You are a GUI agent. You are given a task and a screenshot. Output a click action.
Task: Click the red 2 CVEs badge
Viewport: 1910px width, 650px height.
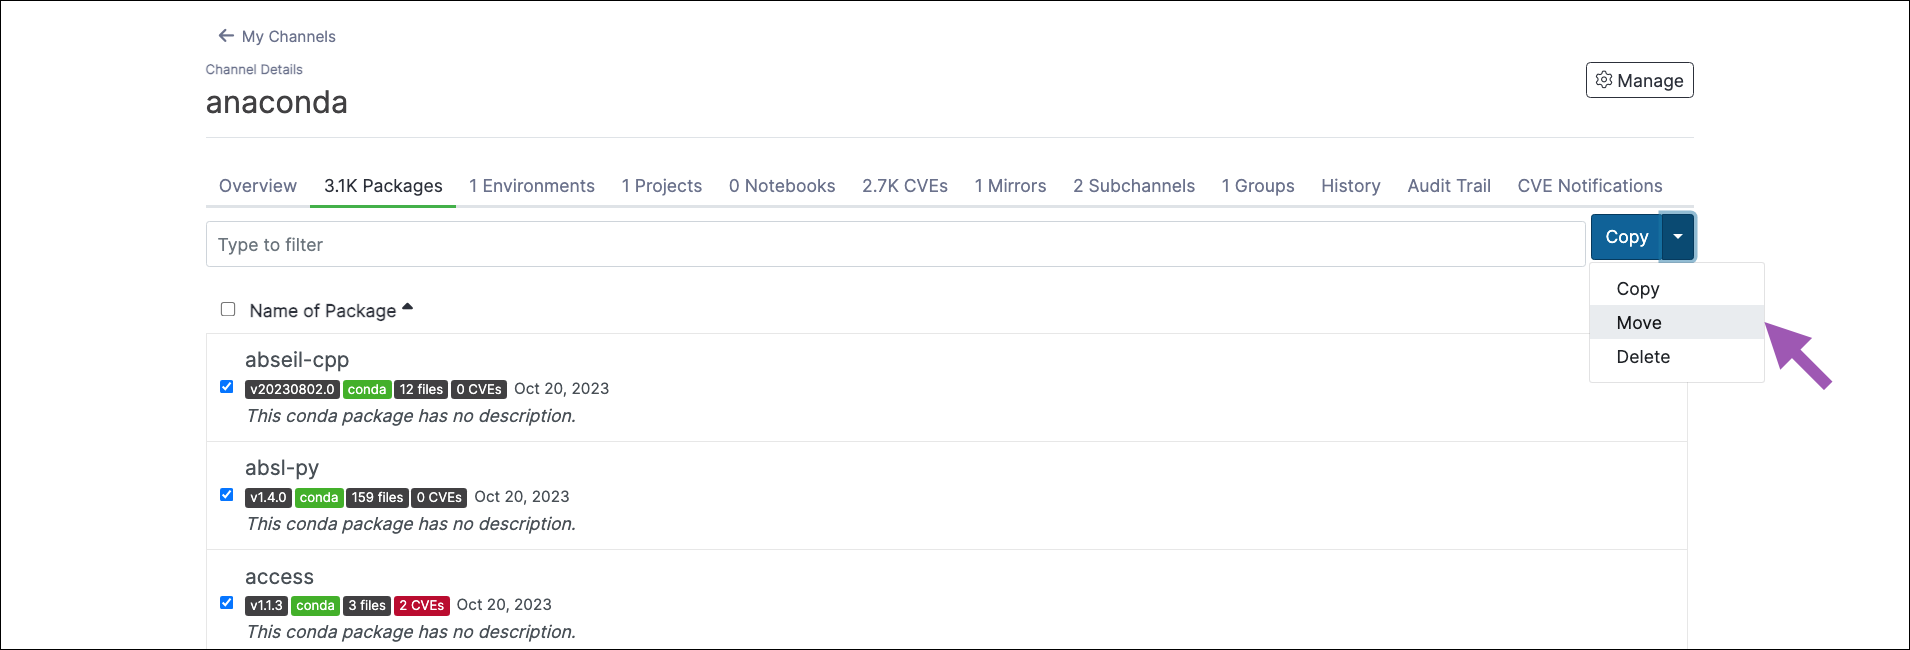(x=422, y=605)
